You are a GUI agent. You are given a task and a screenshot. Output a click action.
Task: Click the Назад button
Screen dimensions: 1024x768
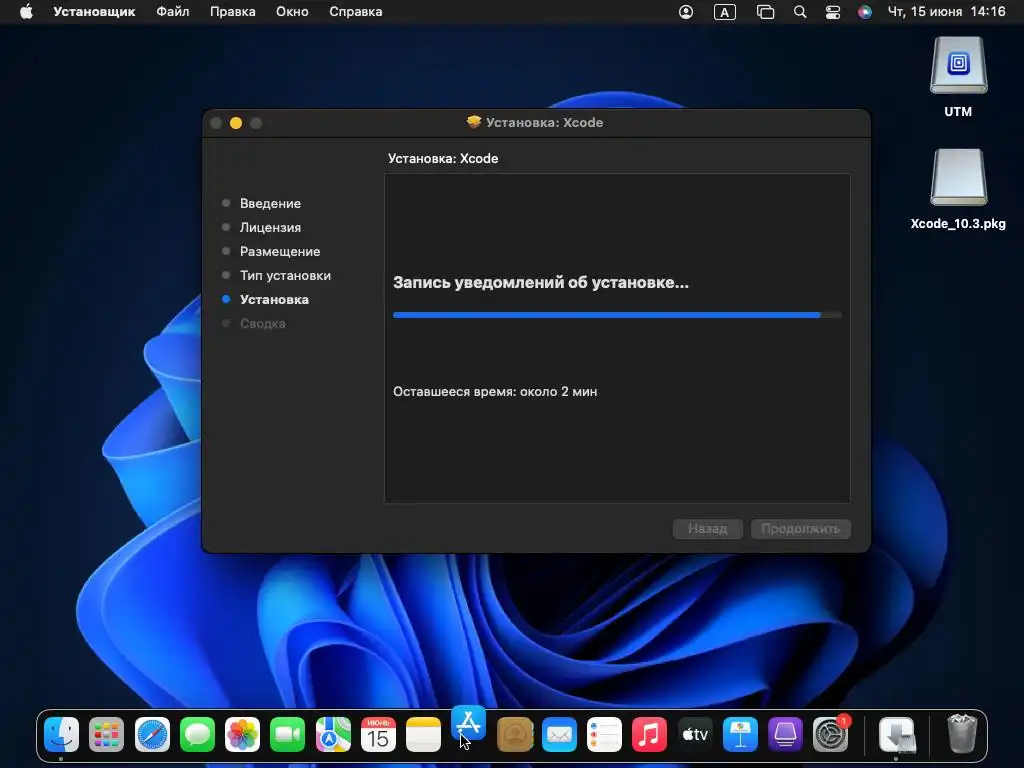coord(707,528)
